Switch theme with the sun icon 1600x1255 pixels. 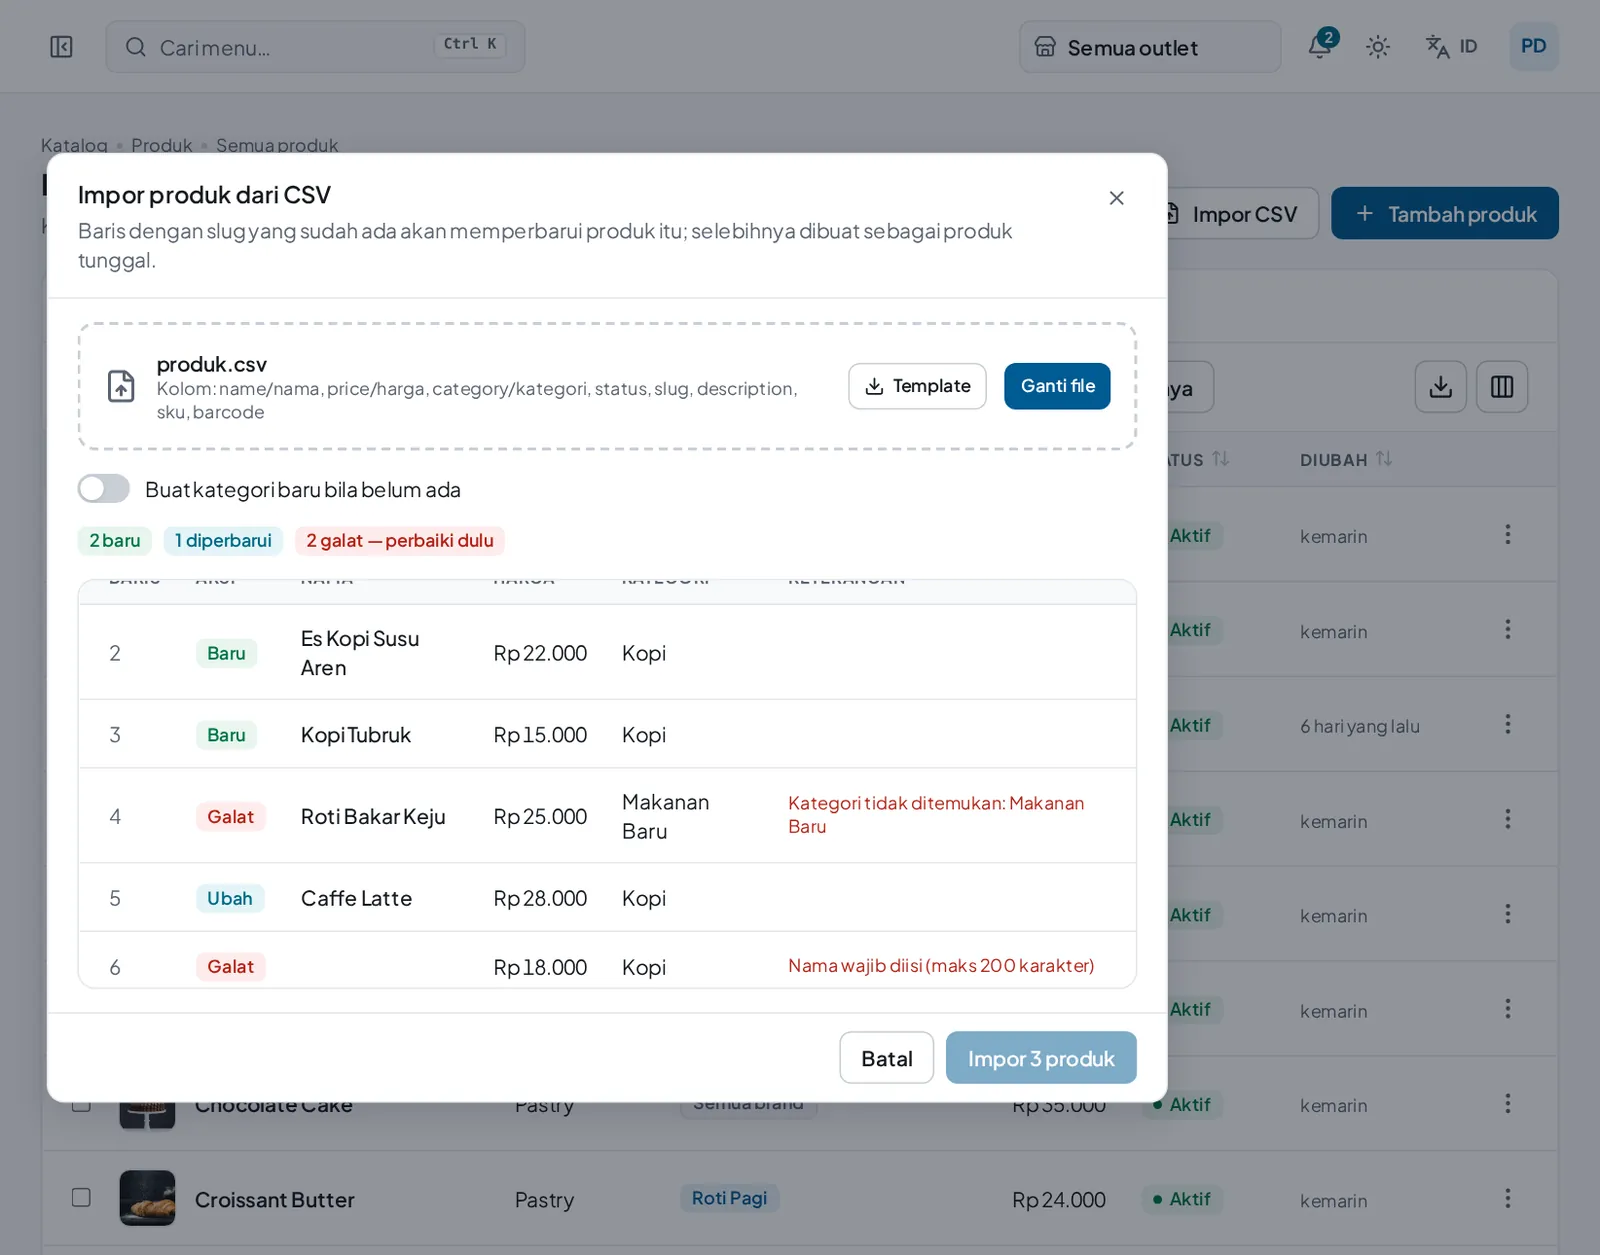click(x=1378, y=47)
